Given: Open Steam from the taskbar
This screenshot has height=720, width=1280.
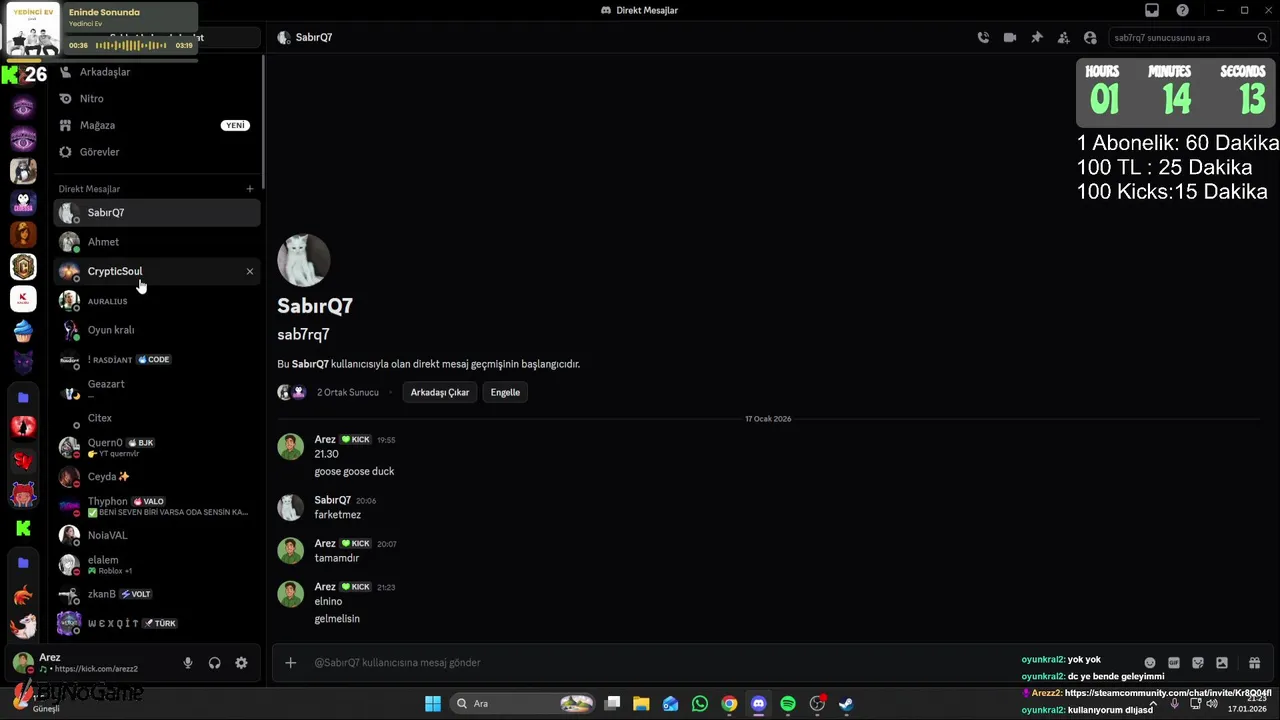Looking at the screenshot, I should (x=846, y=704).
